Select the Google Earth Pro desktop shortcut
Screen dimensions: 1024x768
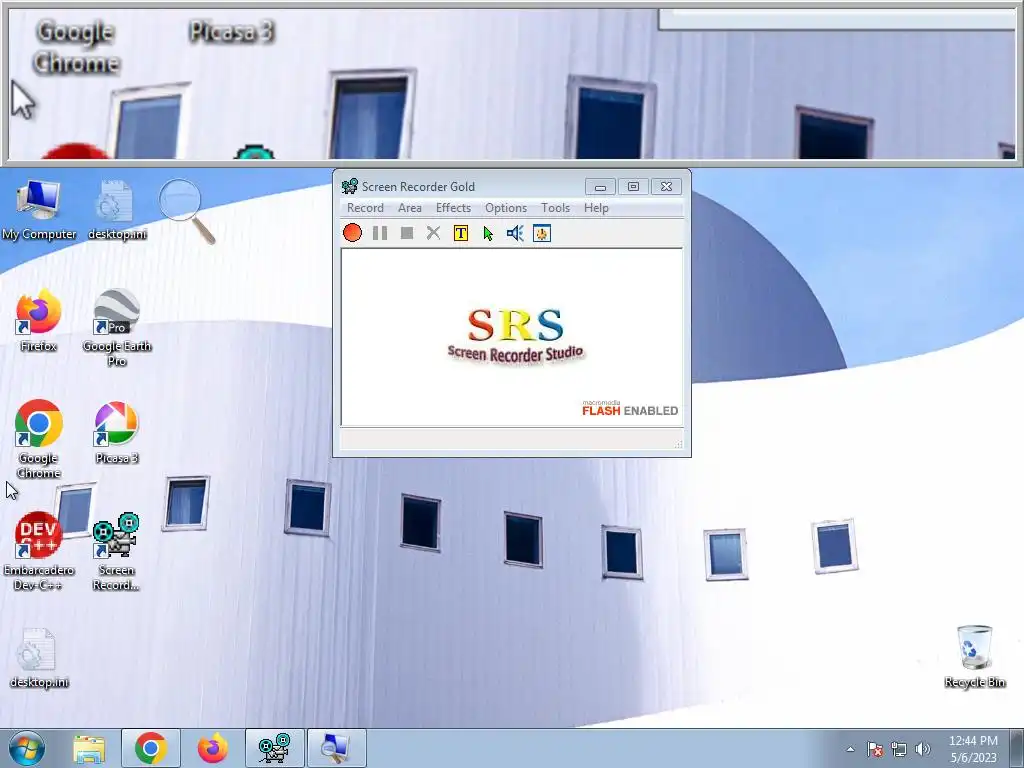[x=117, y=328]
